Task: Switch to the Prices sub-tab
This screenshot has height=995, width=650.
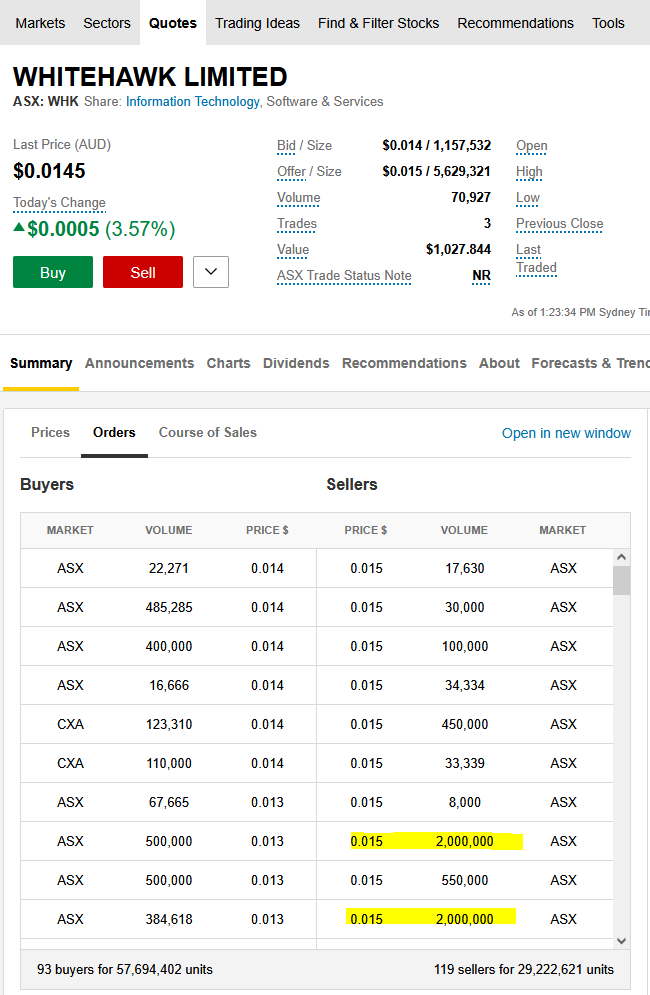Action: [50, 433]
